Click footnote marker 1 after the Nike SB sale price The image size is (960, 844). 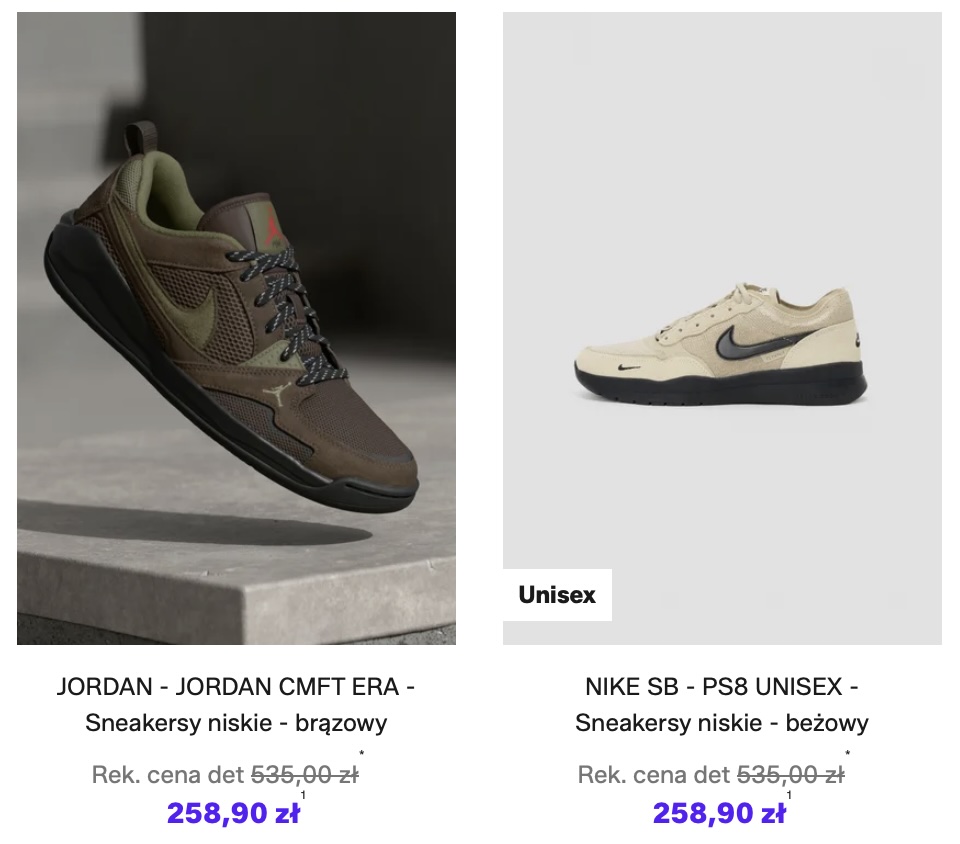(x=789, y=796)
